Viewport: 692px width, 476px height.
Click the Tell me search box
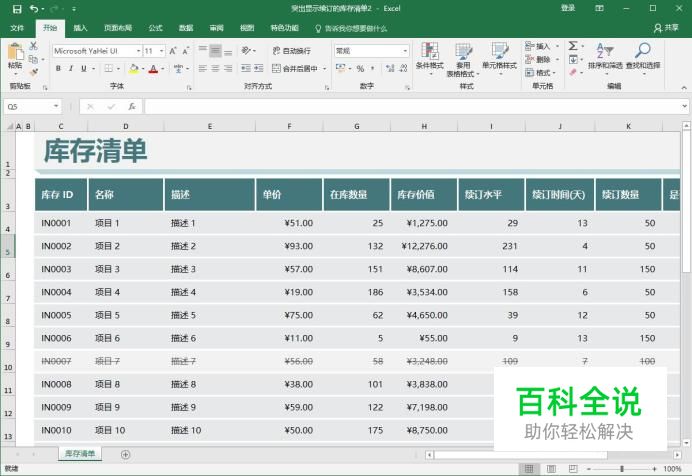(351, 29)
